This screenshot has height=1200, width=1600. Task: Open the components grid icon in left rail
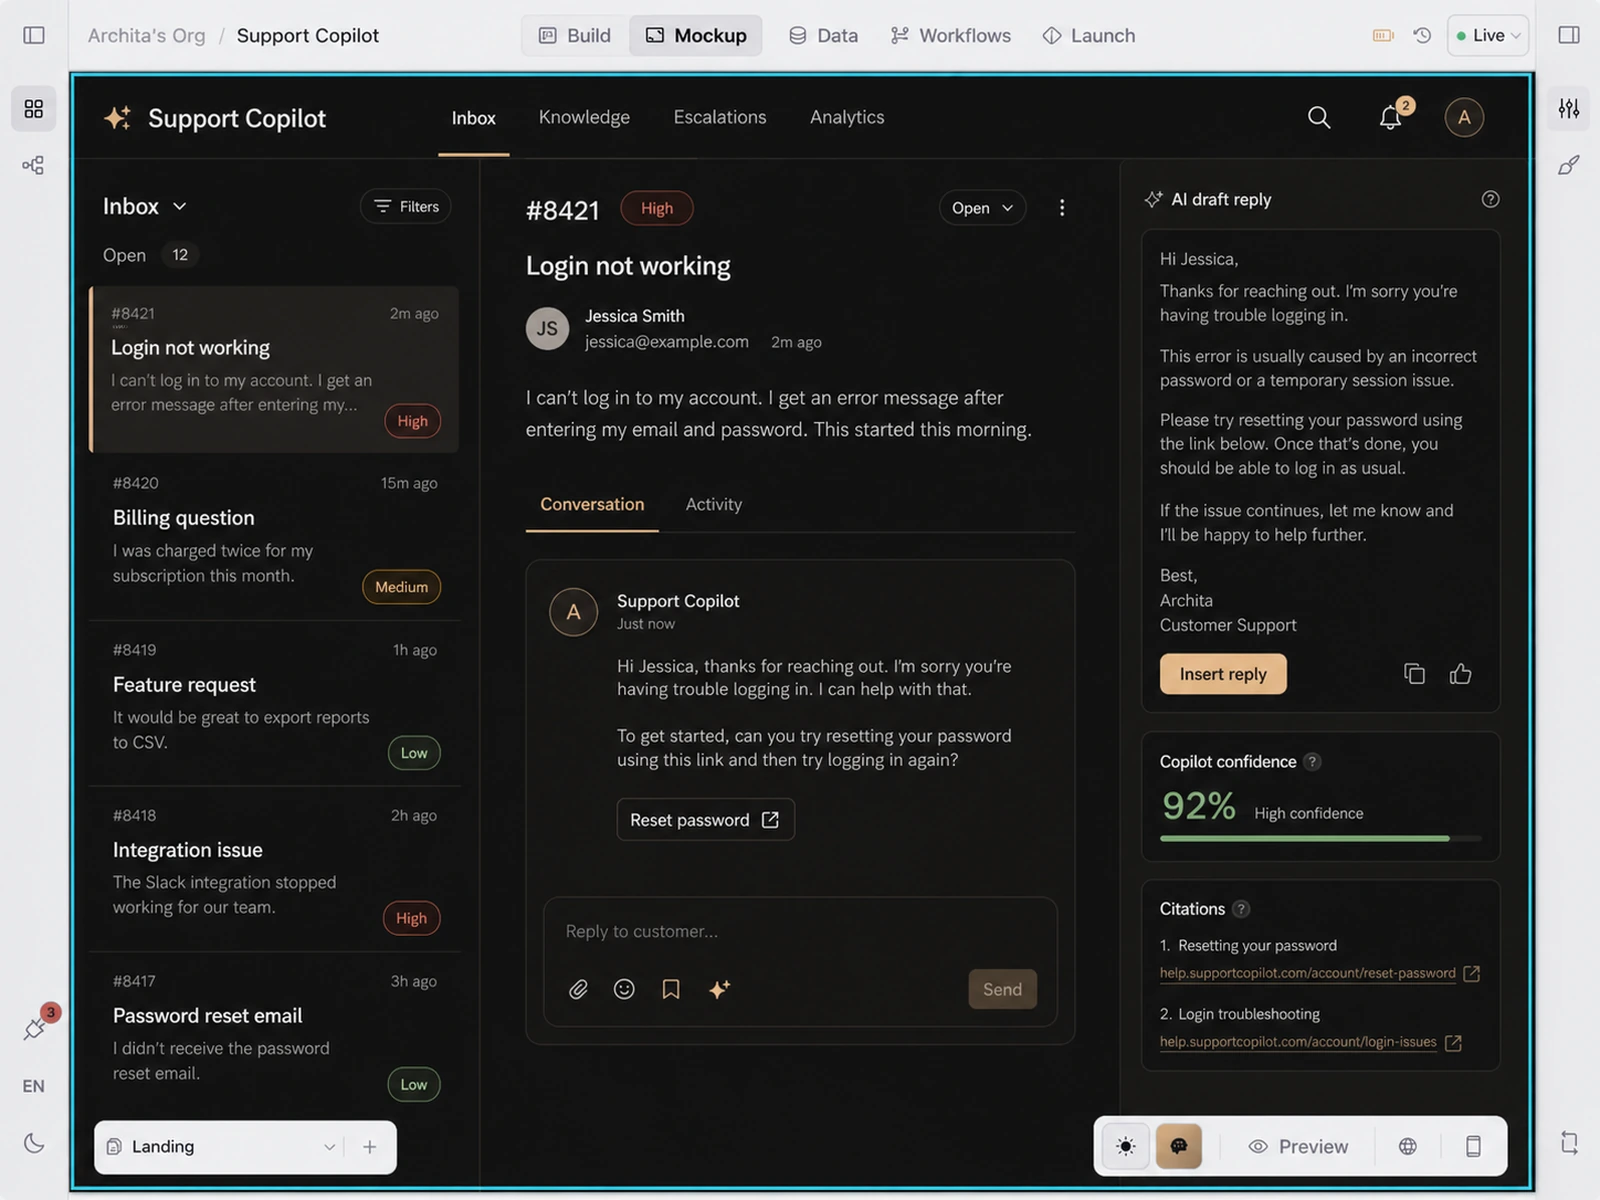pyautogui.click(x=34, y=108)
